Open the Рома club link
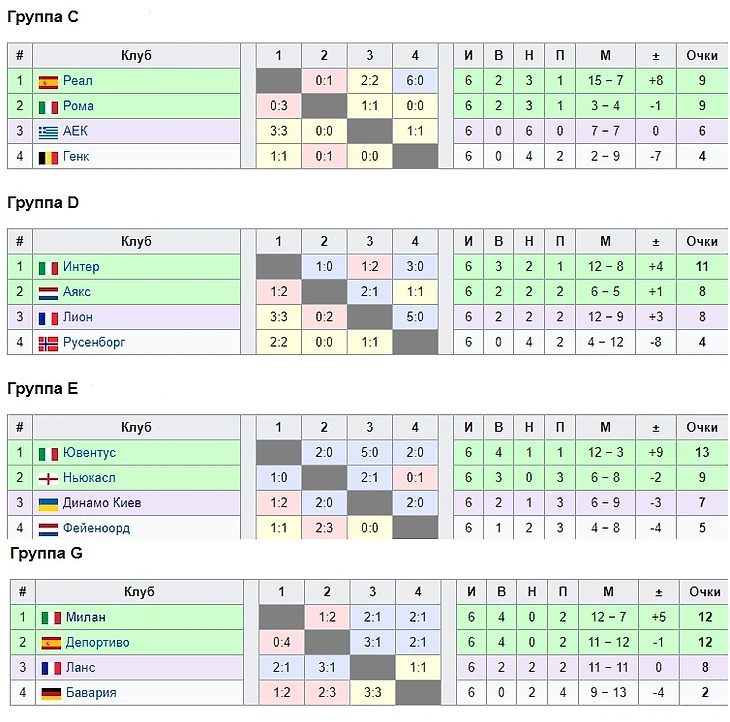Viewport: 730px width, 722px height. 78,106
